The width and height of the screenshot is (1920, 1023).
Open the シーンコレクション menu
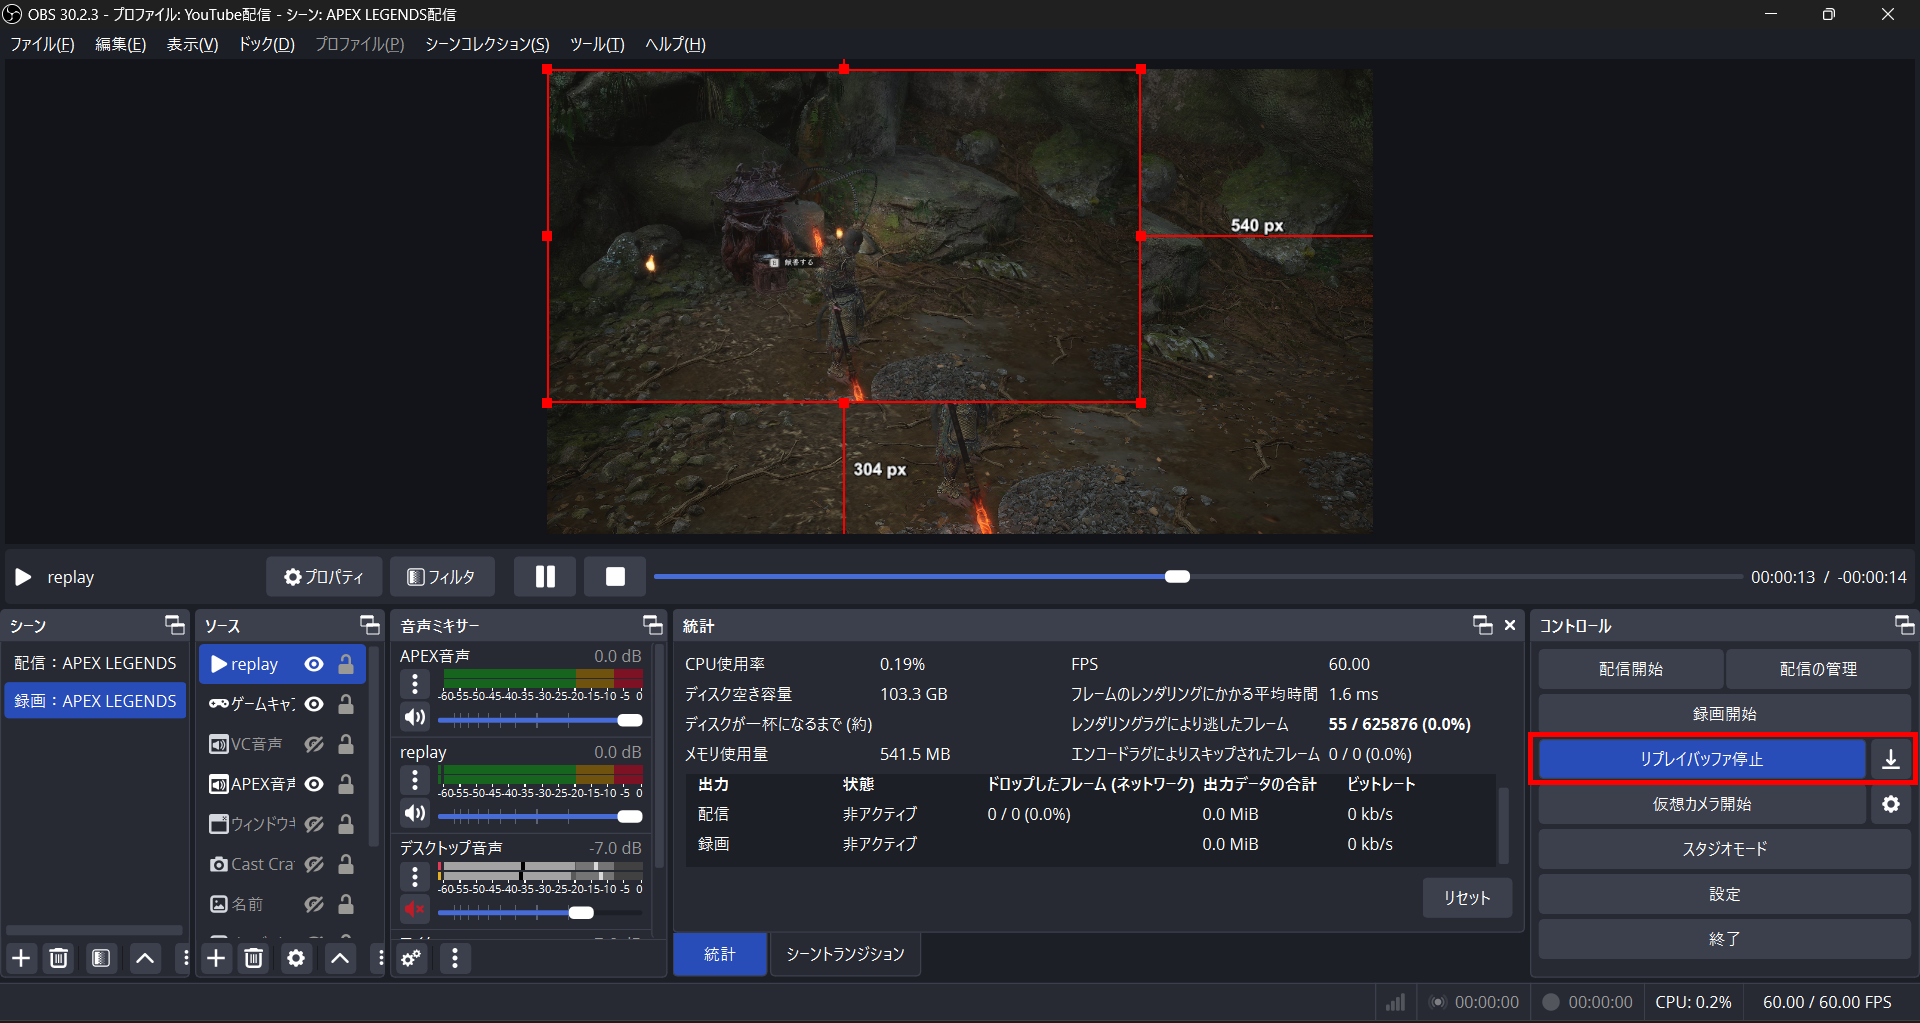point(487,44)
